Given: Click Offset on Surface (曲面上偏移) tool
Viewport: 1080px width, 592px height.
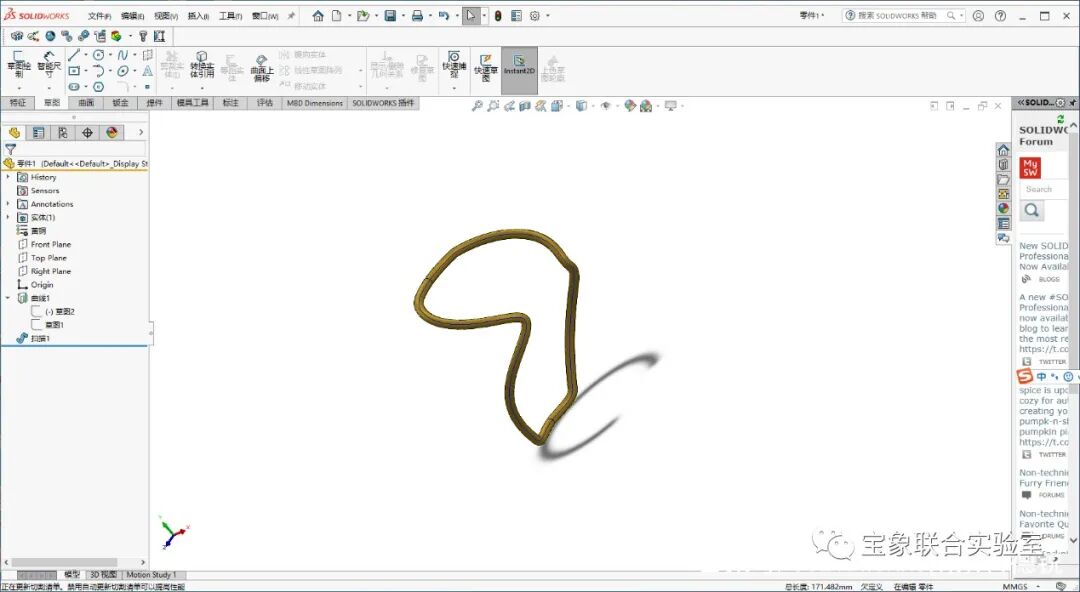Looking at the screenshot, I should pos(261,68).
